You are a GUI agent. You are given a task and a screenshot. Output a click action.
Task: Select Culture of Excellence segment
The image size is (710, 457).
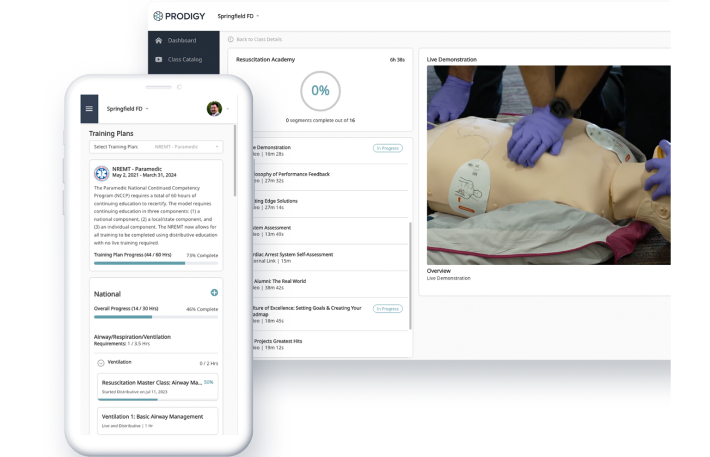tap(331, 314)
